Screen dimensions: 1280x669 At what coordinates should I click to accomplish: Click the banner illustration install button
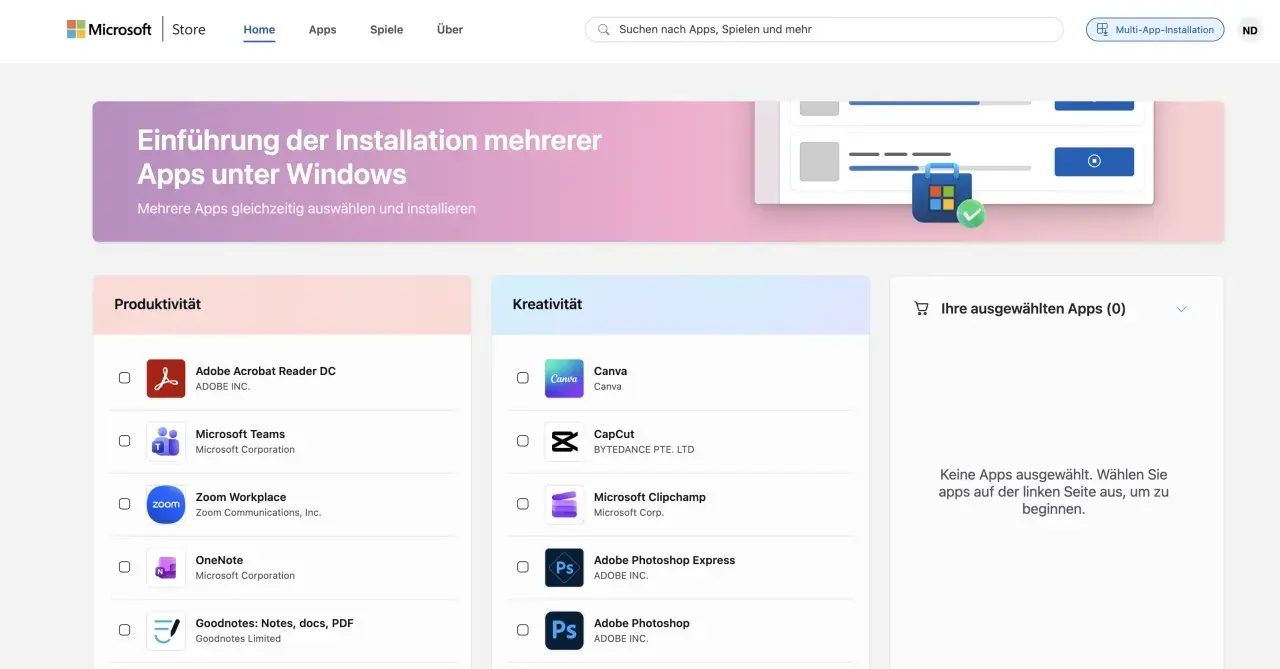tap(1094, 161)
